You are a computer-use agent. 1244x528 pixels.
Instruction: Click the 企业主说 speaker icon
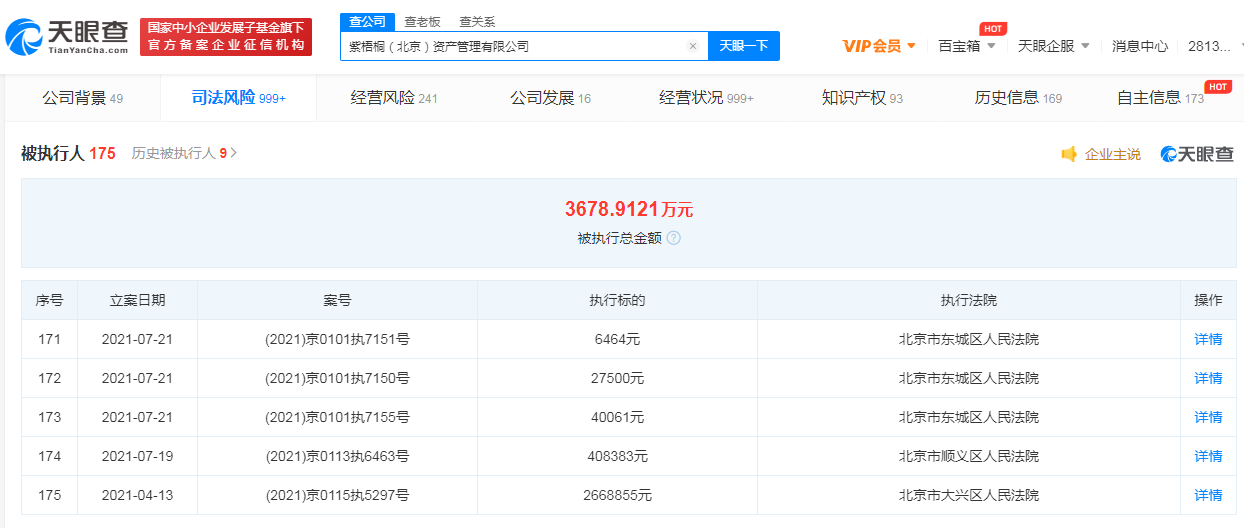(1069, 154)
